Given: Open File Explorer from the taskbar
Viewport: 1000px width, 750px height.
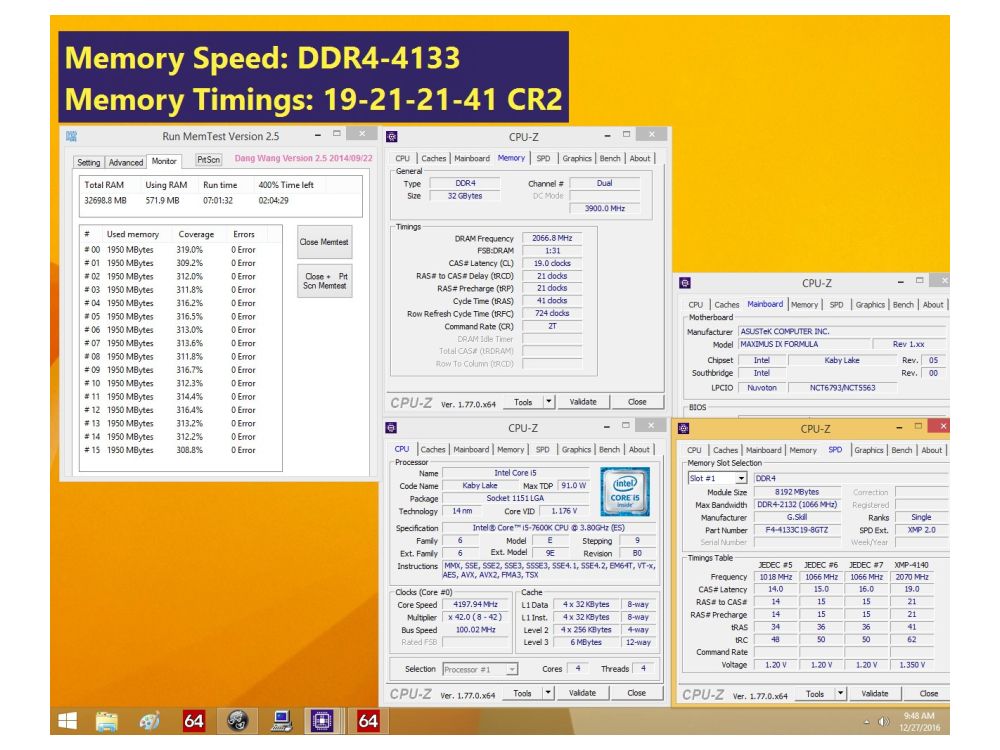Looking at the screenshot, I should coord(106,722).
